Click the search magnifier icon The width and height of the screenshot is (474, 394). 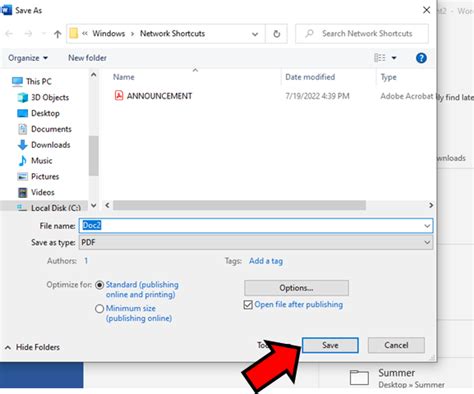[x=309, y=34]
